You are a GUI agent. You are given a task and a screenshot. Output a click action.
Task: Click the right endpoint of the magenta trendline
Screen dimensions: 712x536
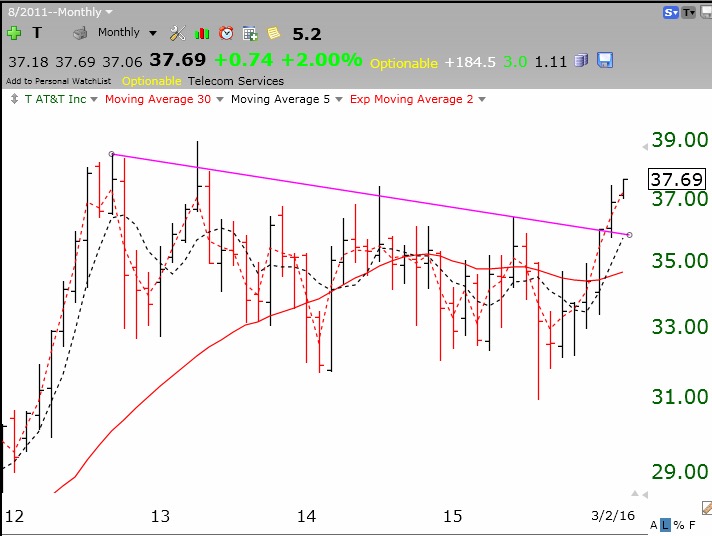point(629,235)
